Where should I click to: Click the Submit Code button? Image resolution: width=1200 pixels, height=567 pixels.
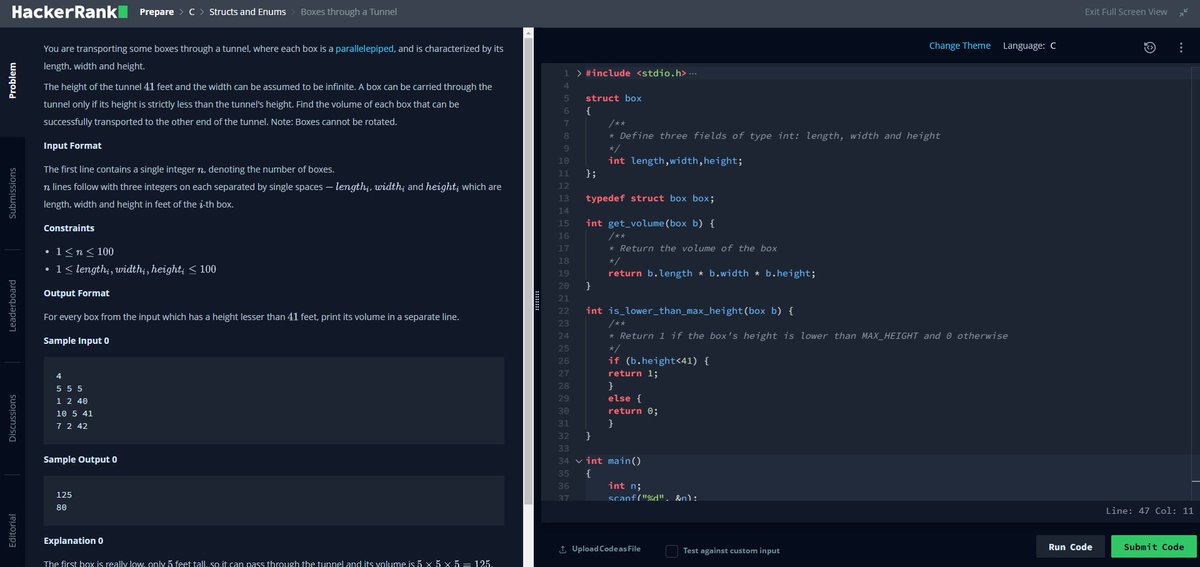(1154, 547)
